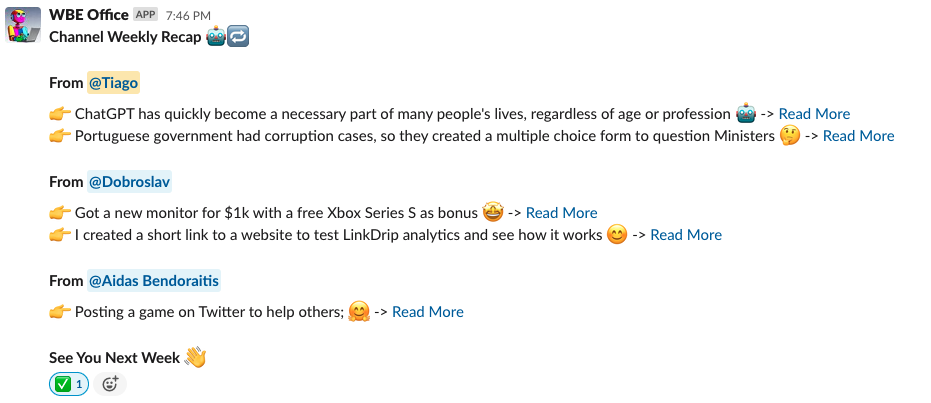931x403 pixels.
Task: Open Read More for new monitor post
Action: point(561,212)
